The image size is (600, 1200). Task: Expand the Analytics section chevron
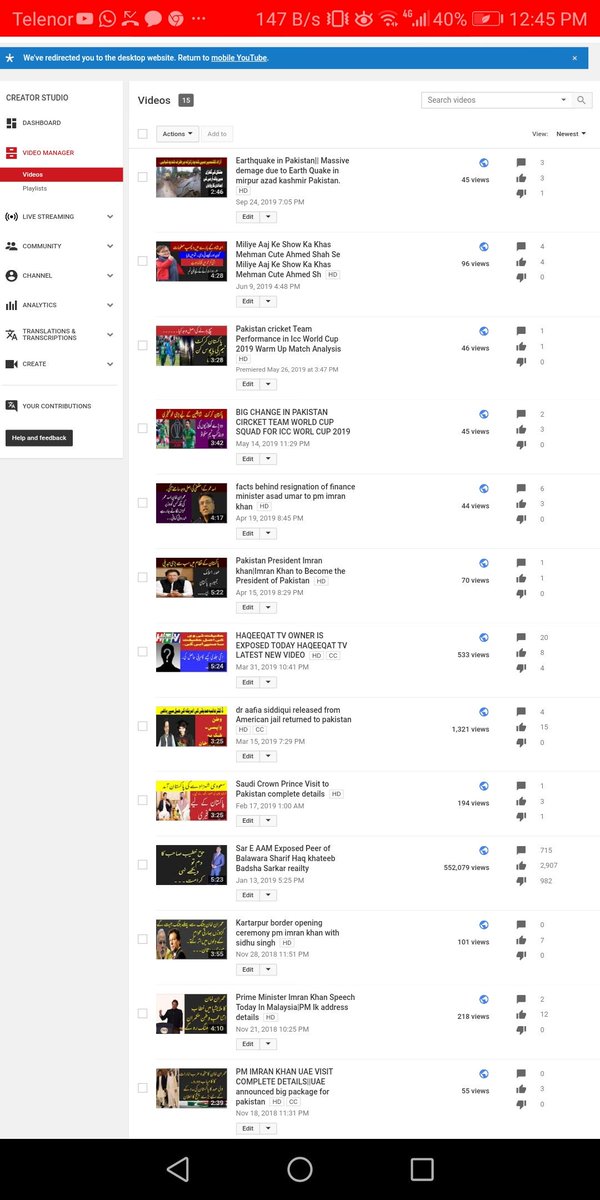[110, 305]
